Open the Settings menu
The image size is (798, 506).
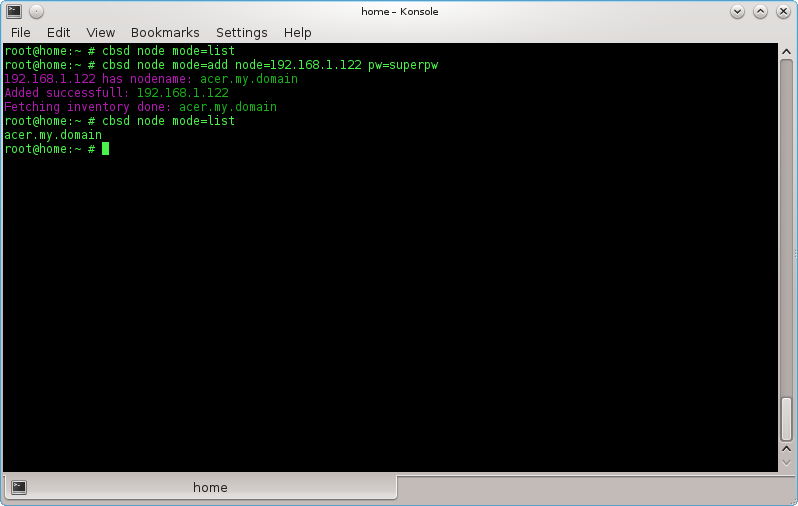(x=241, y=33)
